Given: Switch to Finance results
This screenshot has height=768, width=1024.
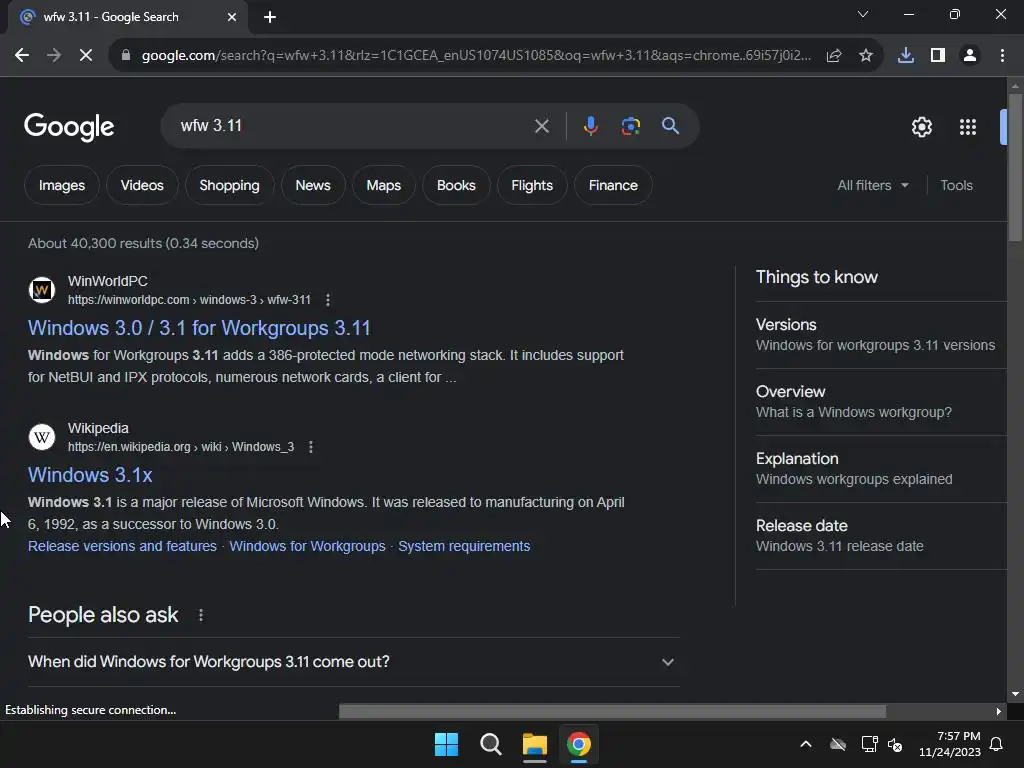Looking at the screenshot, I should pos(613,185).
